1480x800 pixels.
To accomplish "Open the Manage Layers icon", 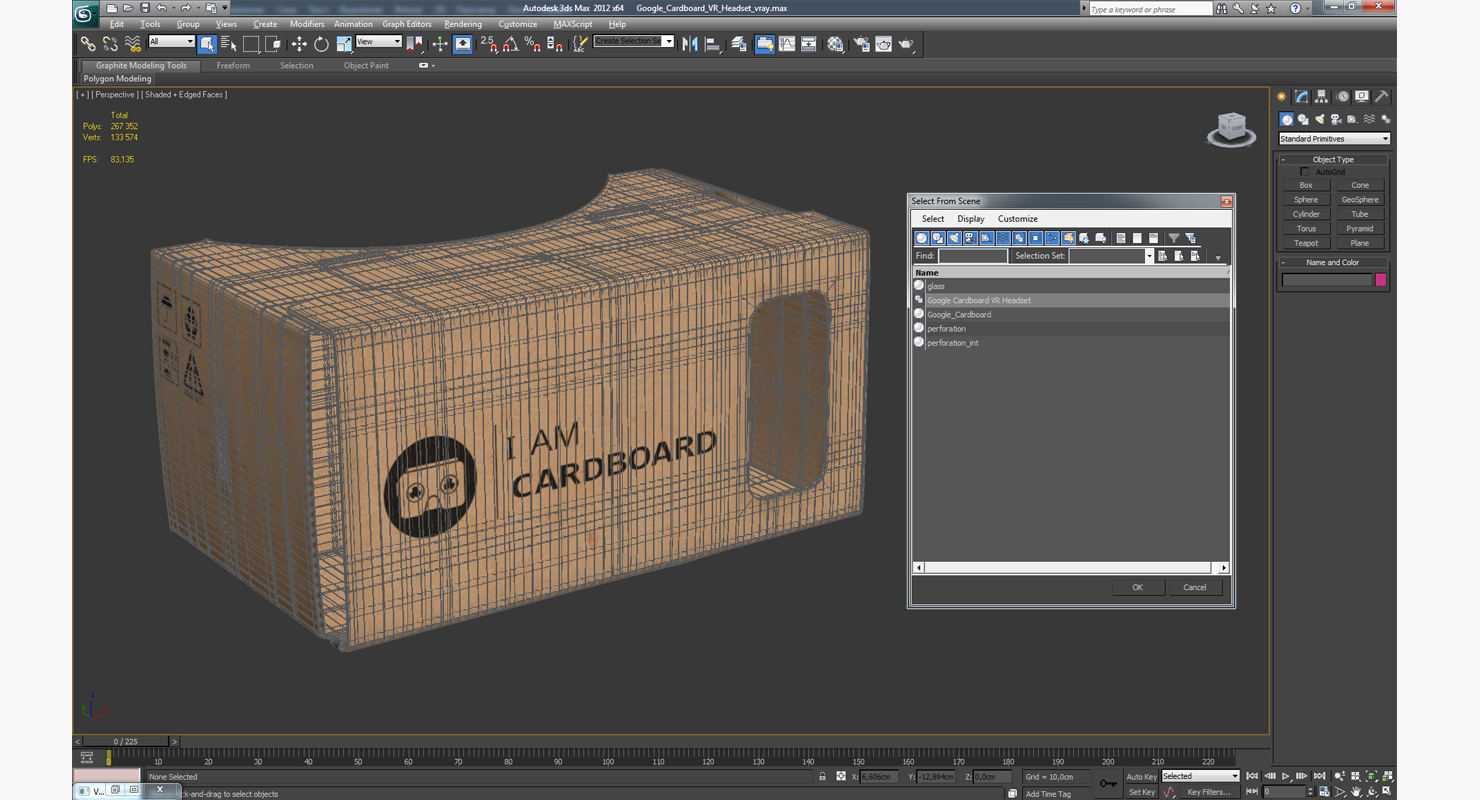I will [739, 44].
